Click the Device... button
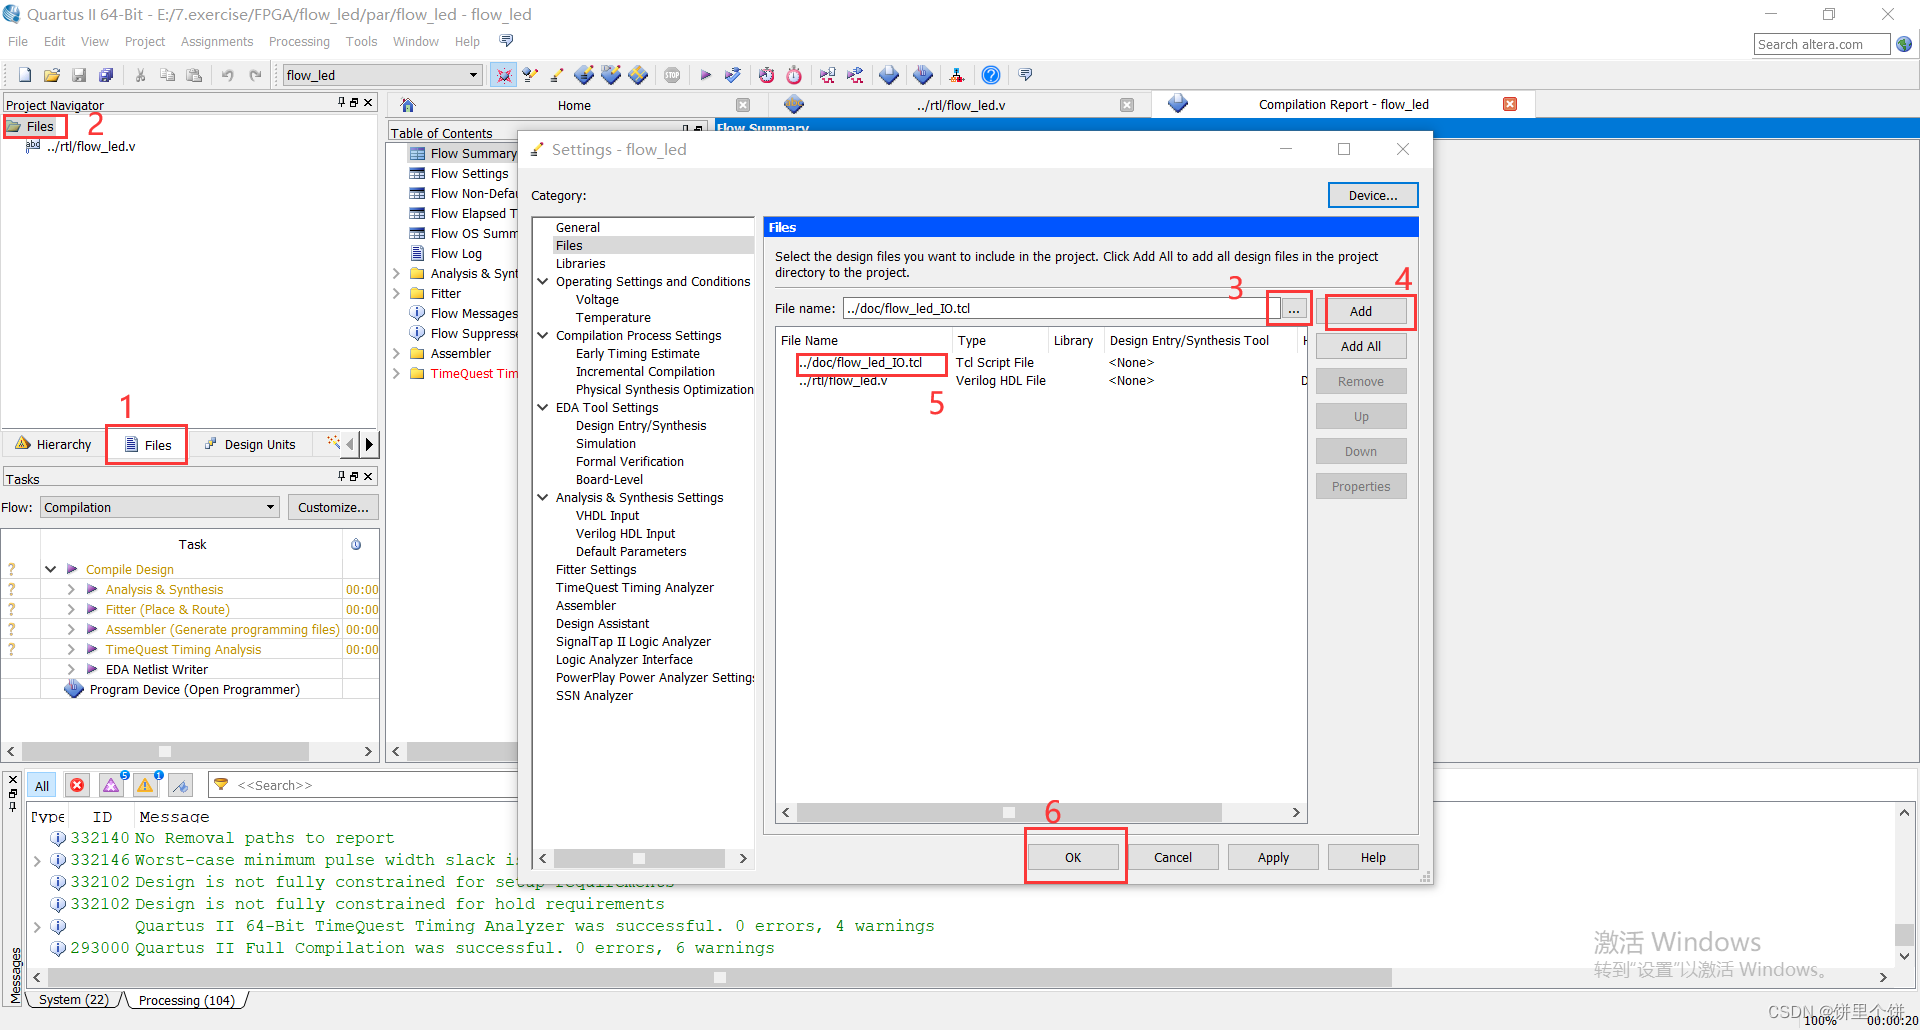1920x1030 pixels. (x=1373, y=195)
